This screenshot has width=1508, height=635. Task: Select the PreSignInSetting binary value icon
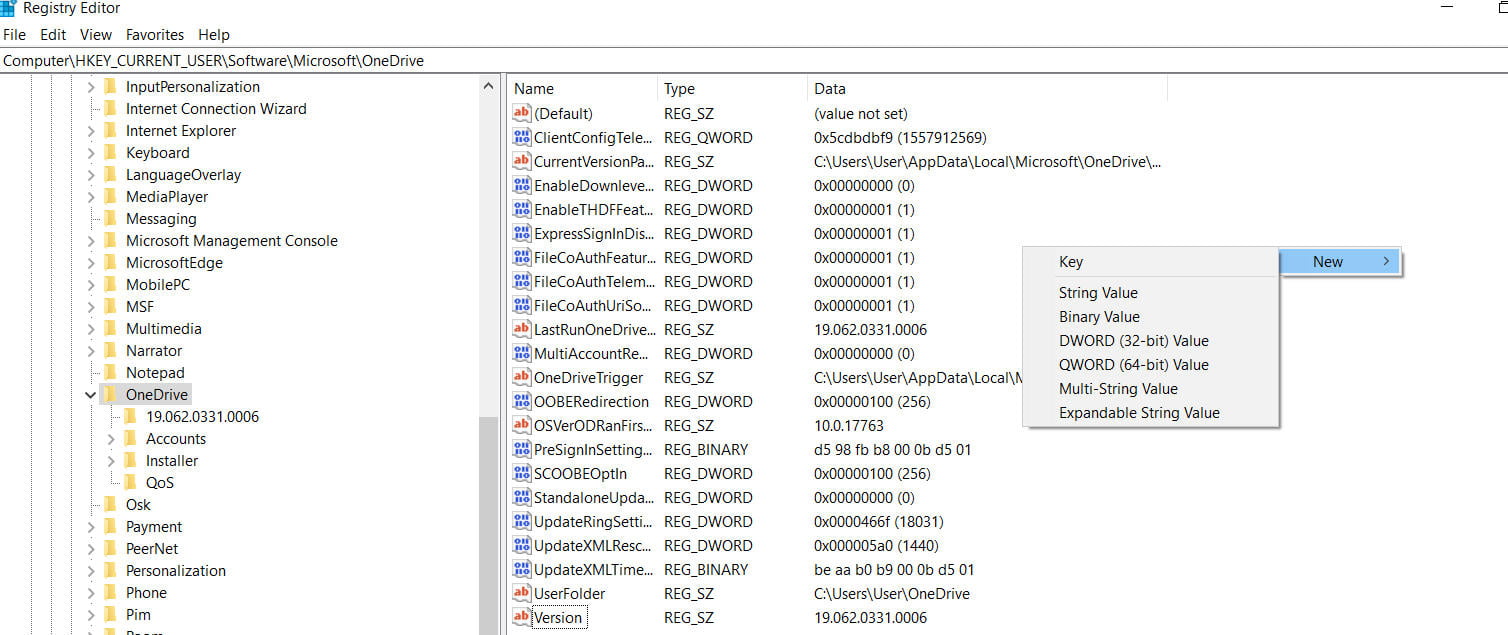(521, 450)
